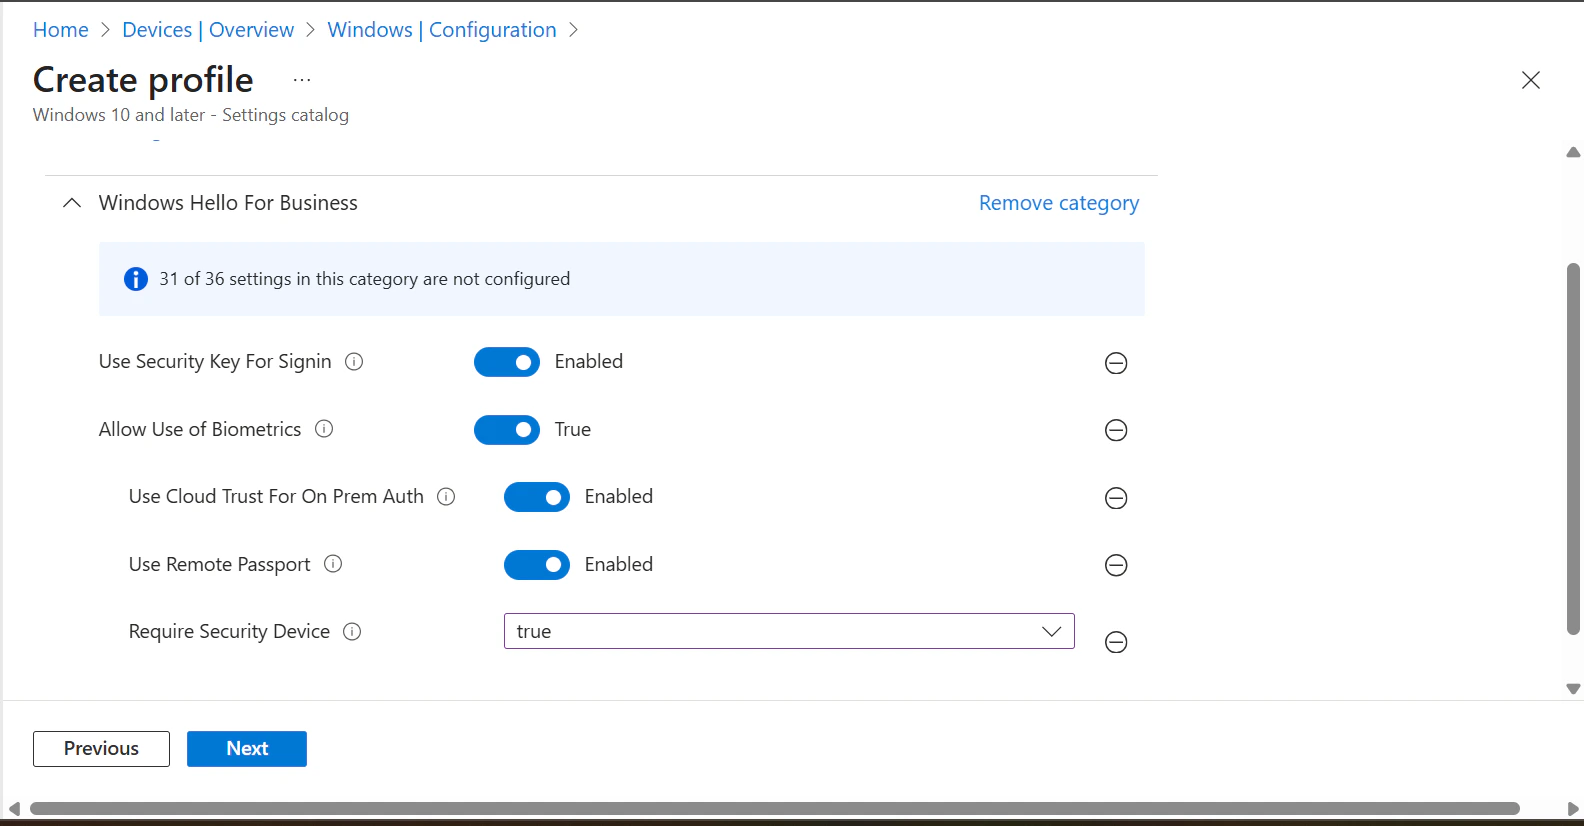Remove the Use Remote Passport setting
This screenshot has width=1584, height=826.
point(1116,565)
